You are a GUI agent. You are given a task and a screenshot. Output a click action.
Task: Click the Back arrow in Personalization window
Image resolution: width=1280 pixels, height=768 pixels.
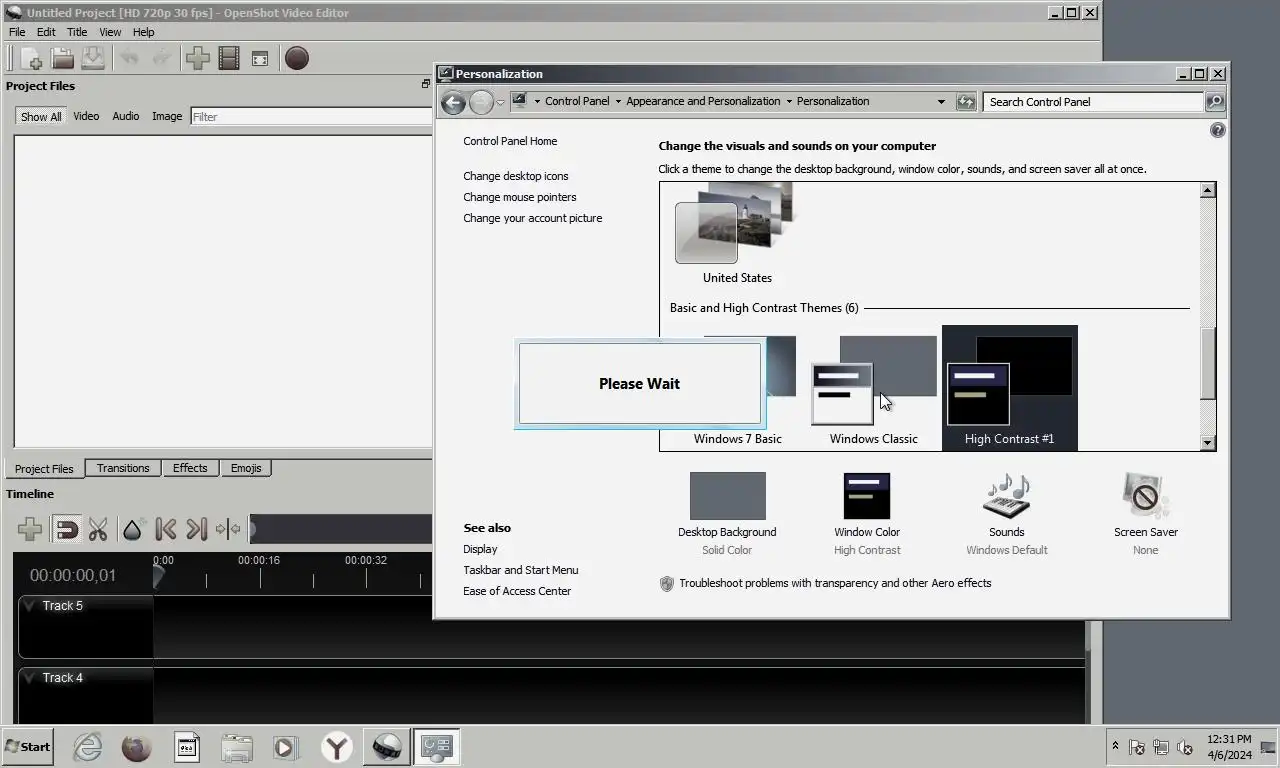453,102
